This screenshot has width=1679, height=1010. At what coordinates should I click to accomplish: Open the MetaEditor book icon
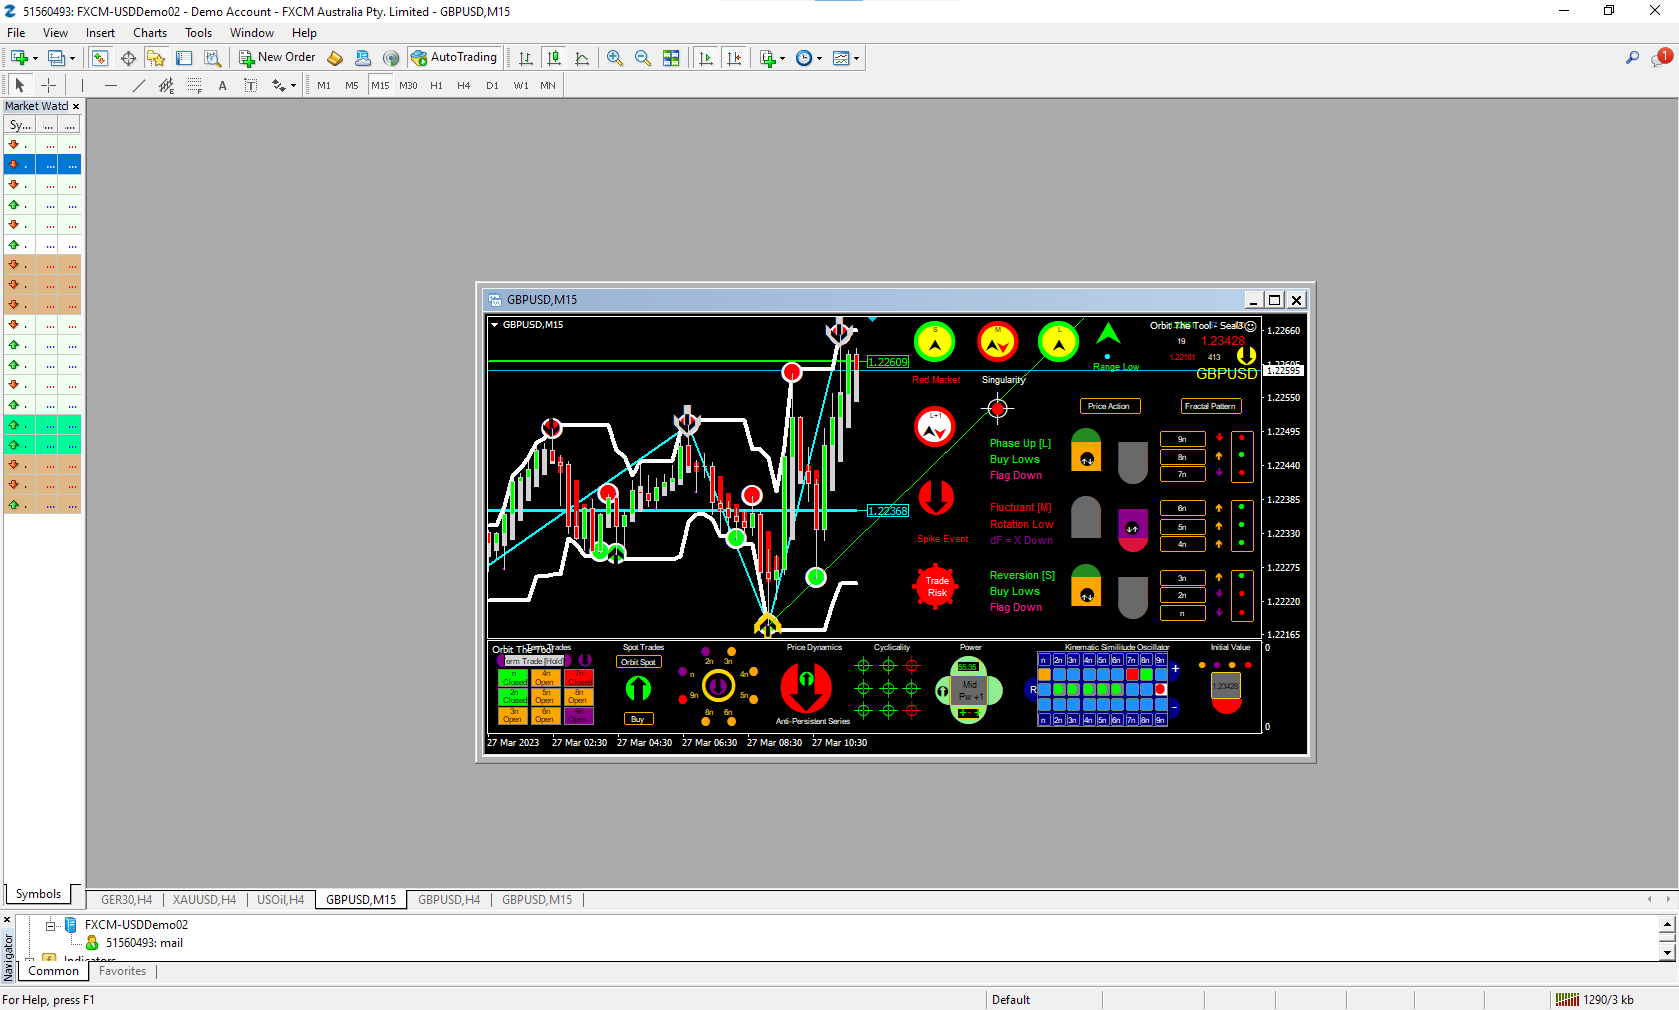pos(335,58)
